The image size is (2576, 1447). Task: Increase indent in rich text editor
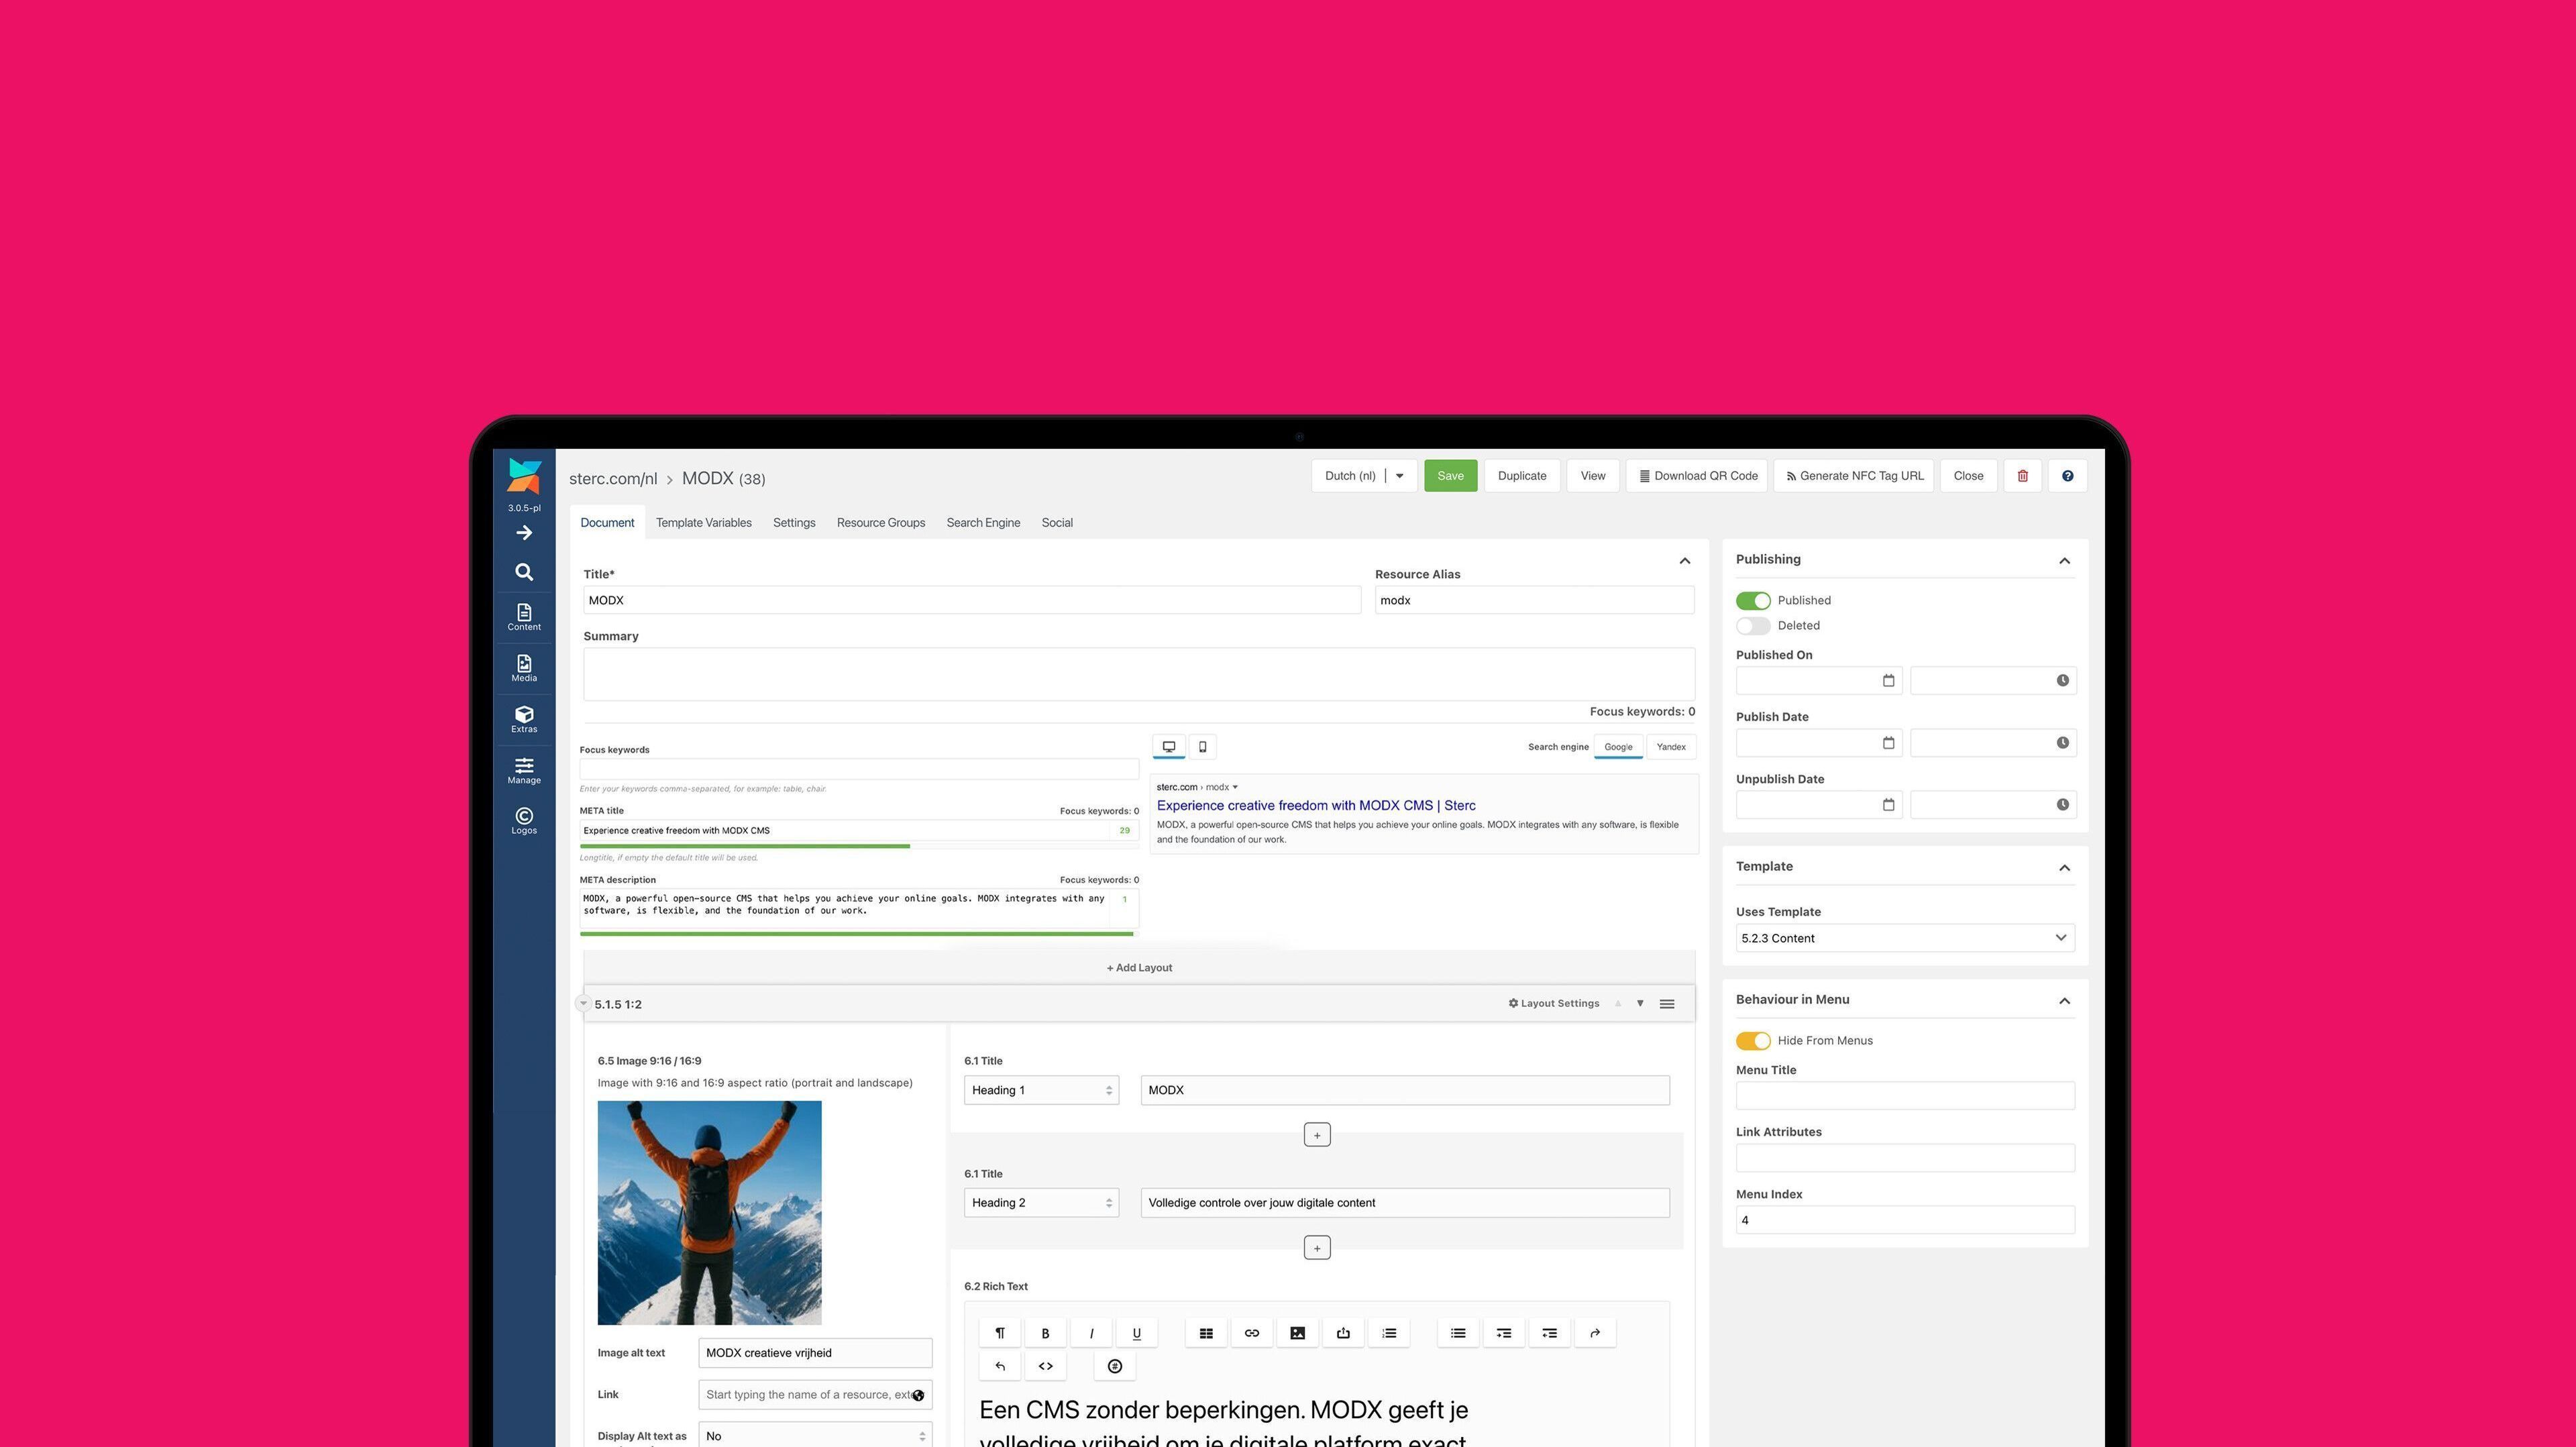[x=1504, y=1333]
